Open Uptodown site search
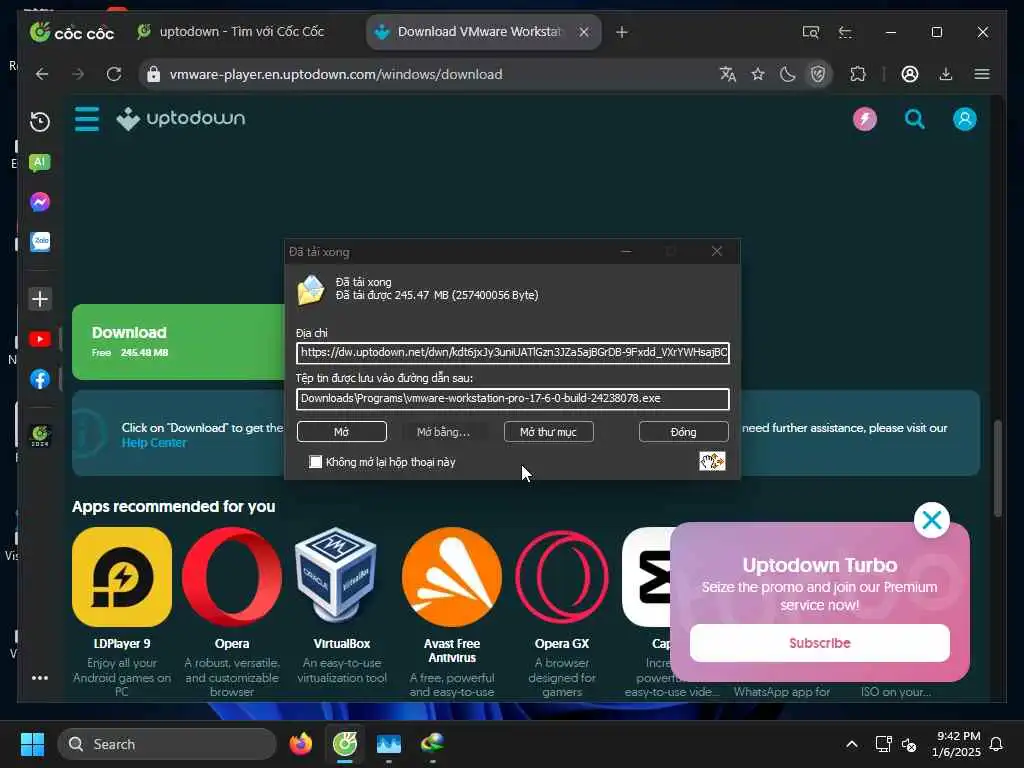The image size is (1024, 768). 914,119
